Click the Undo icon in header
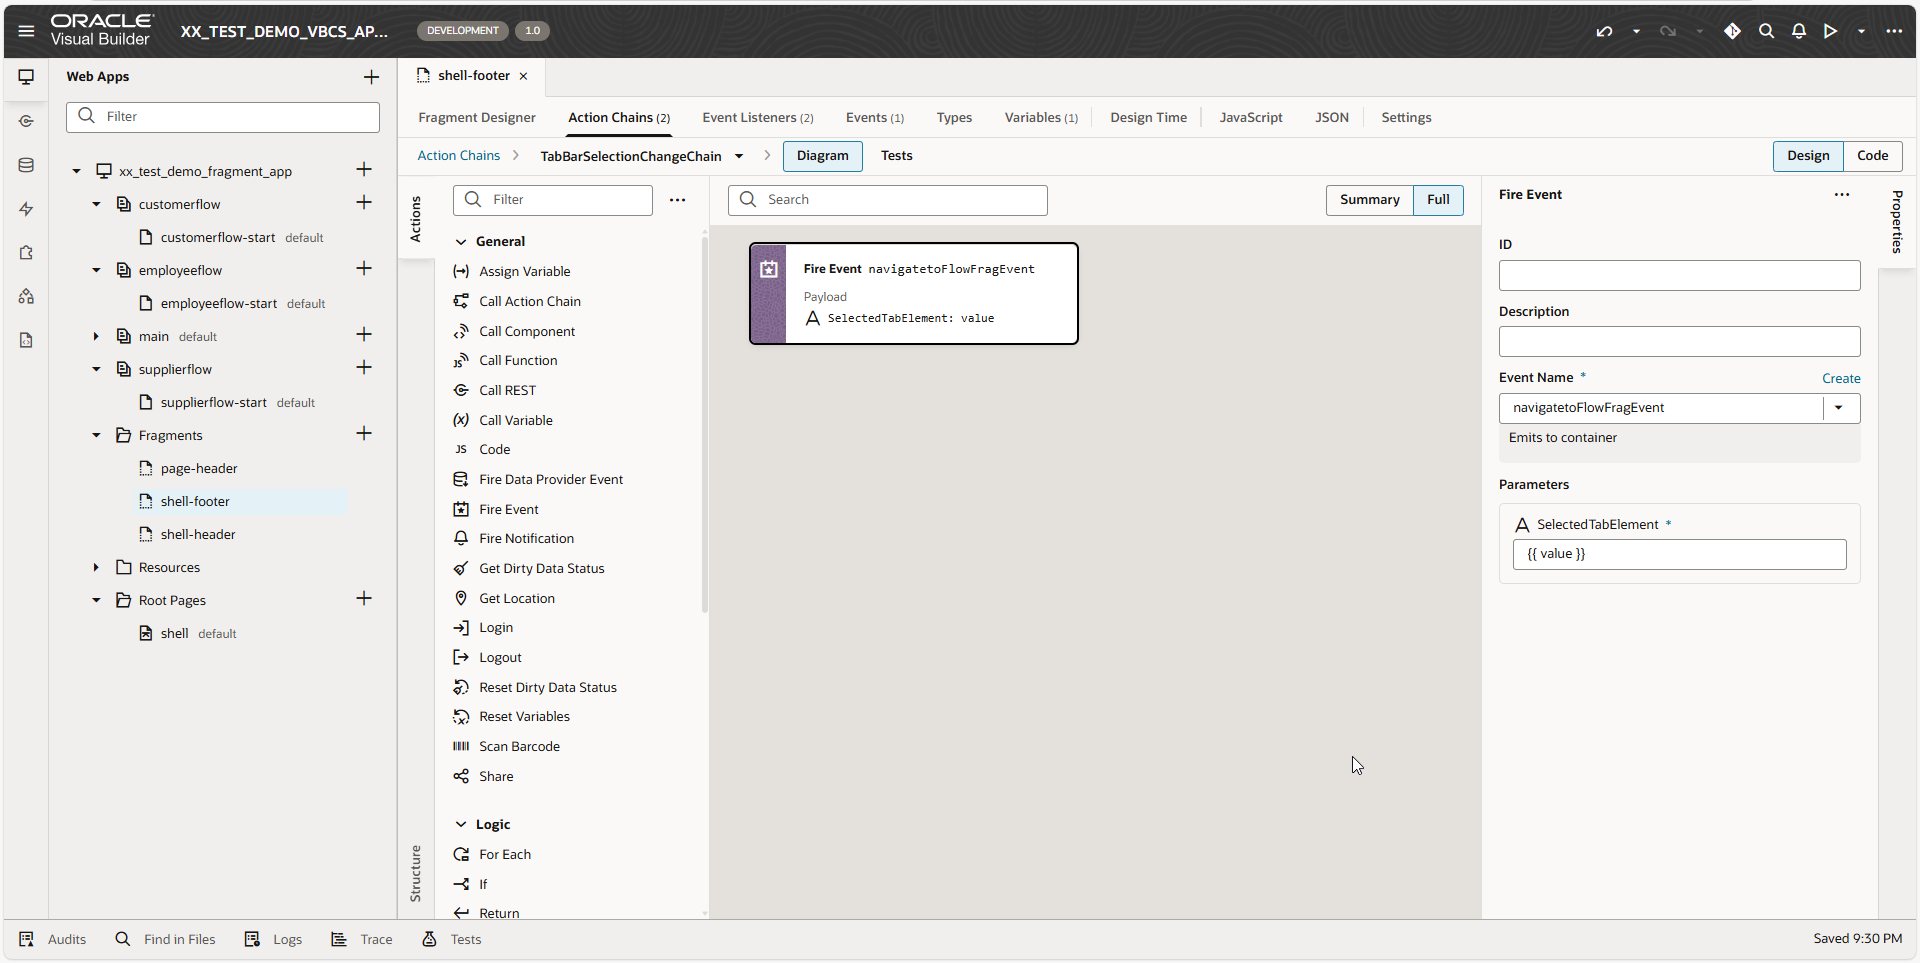The width and height of the screenshot is (1920, 963). 1604,31
